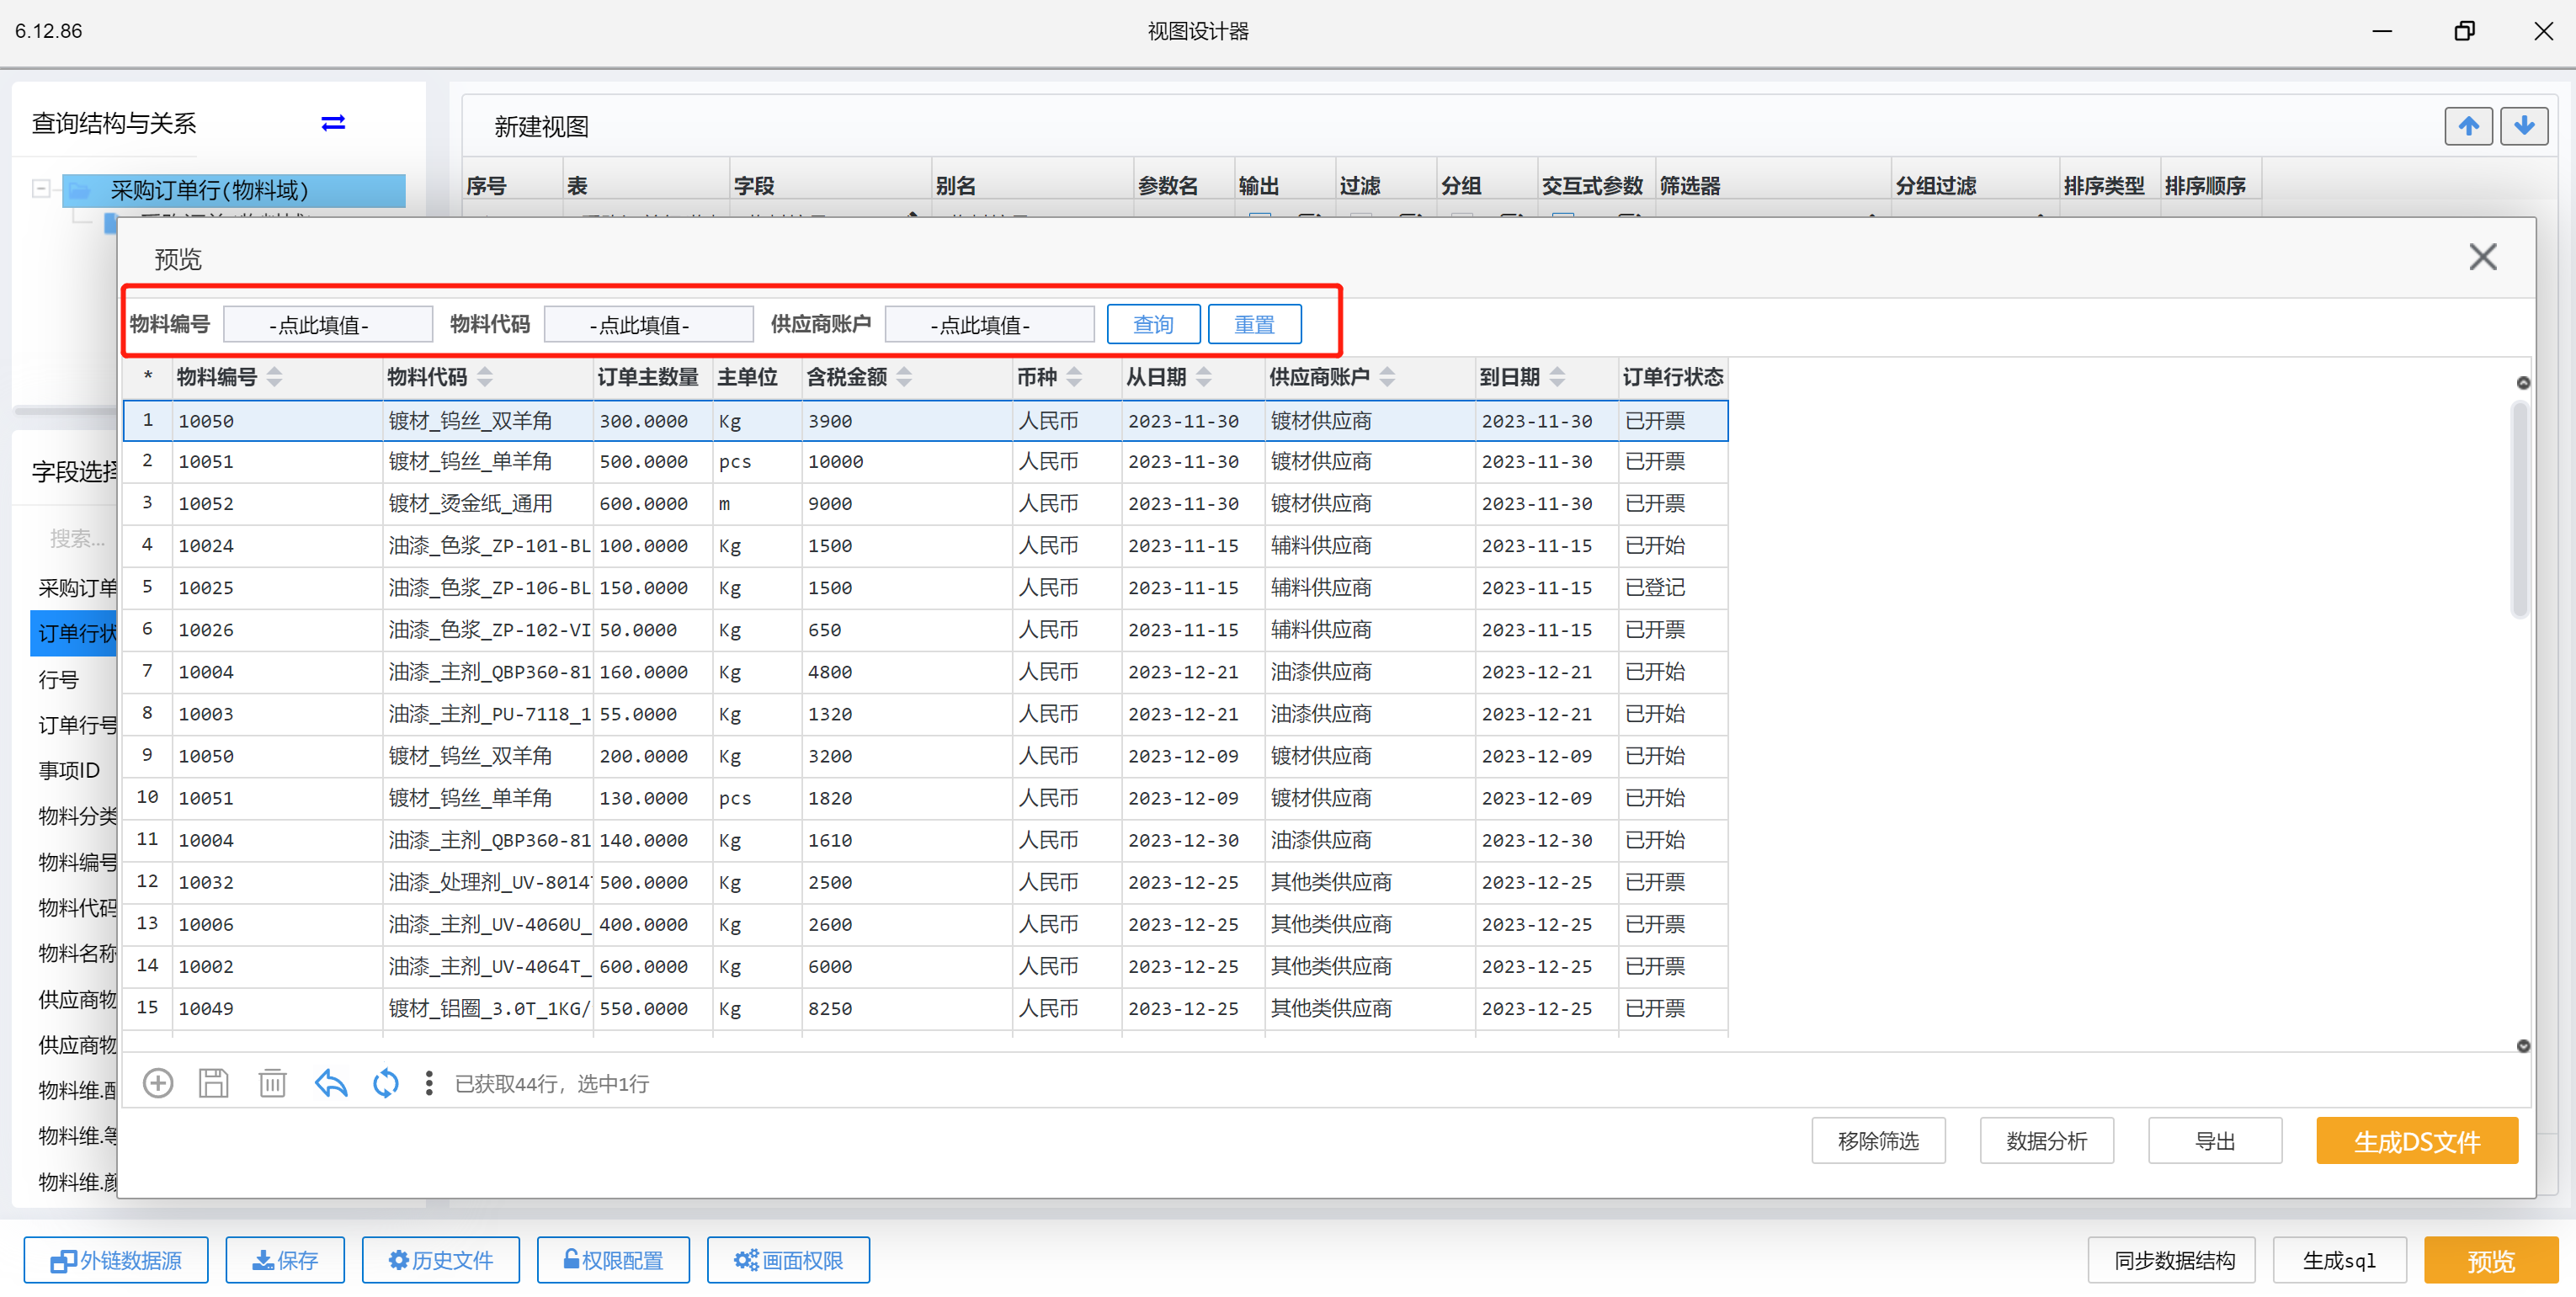The height and width of the screenshot is (1297, 2576).
Task: Click unit cell m in row 3
Action: (x=757, y=504)
